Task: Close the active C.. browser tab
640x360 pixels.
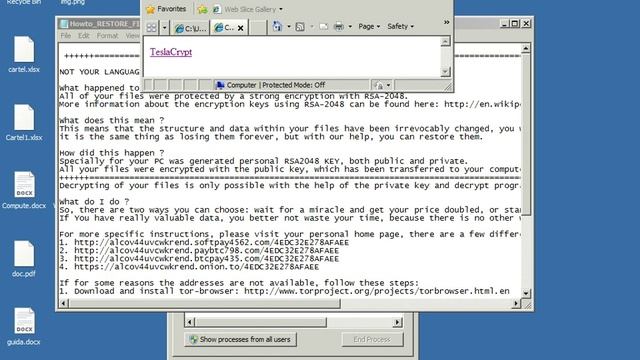Action: click(240, 28)
